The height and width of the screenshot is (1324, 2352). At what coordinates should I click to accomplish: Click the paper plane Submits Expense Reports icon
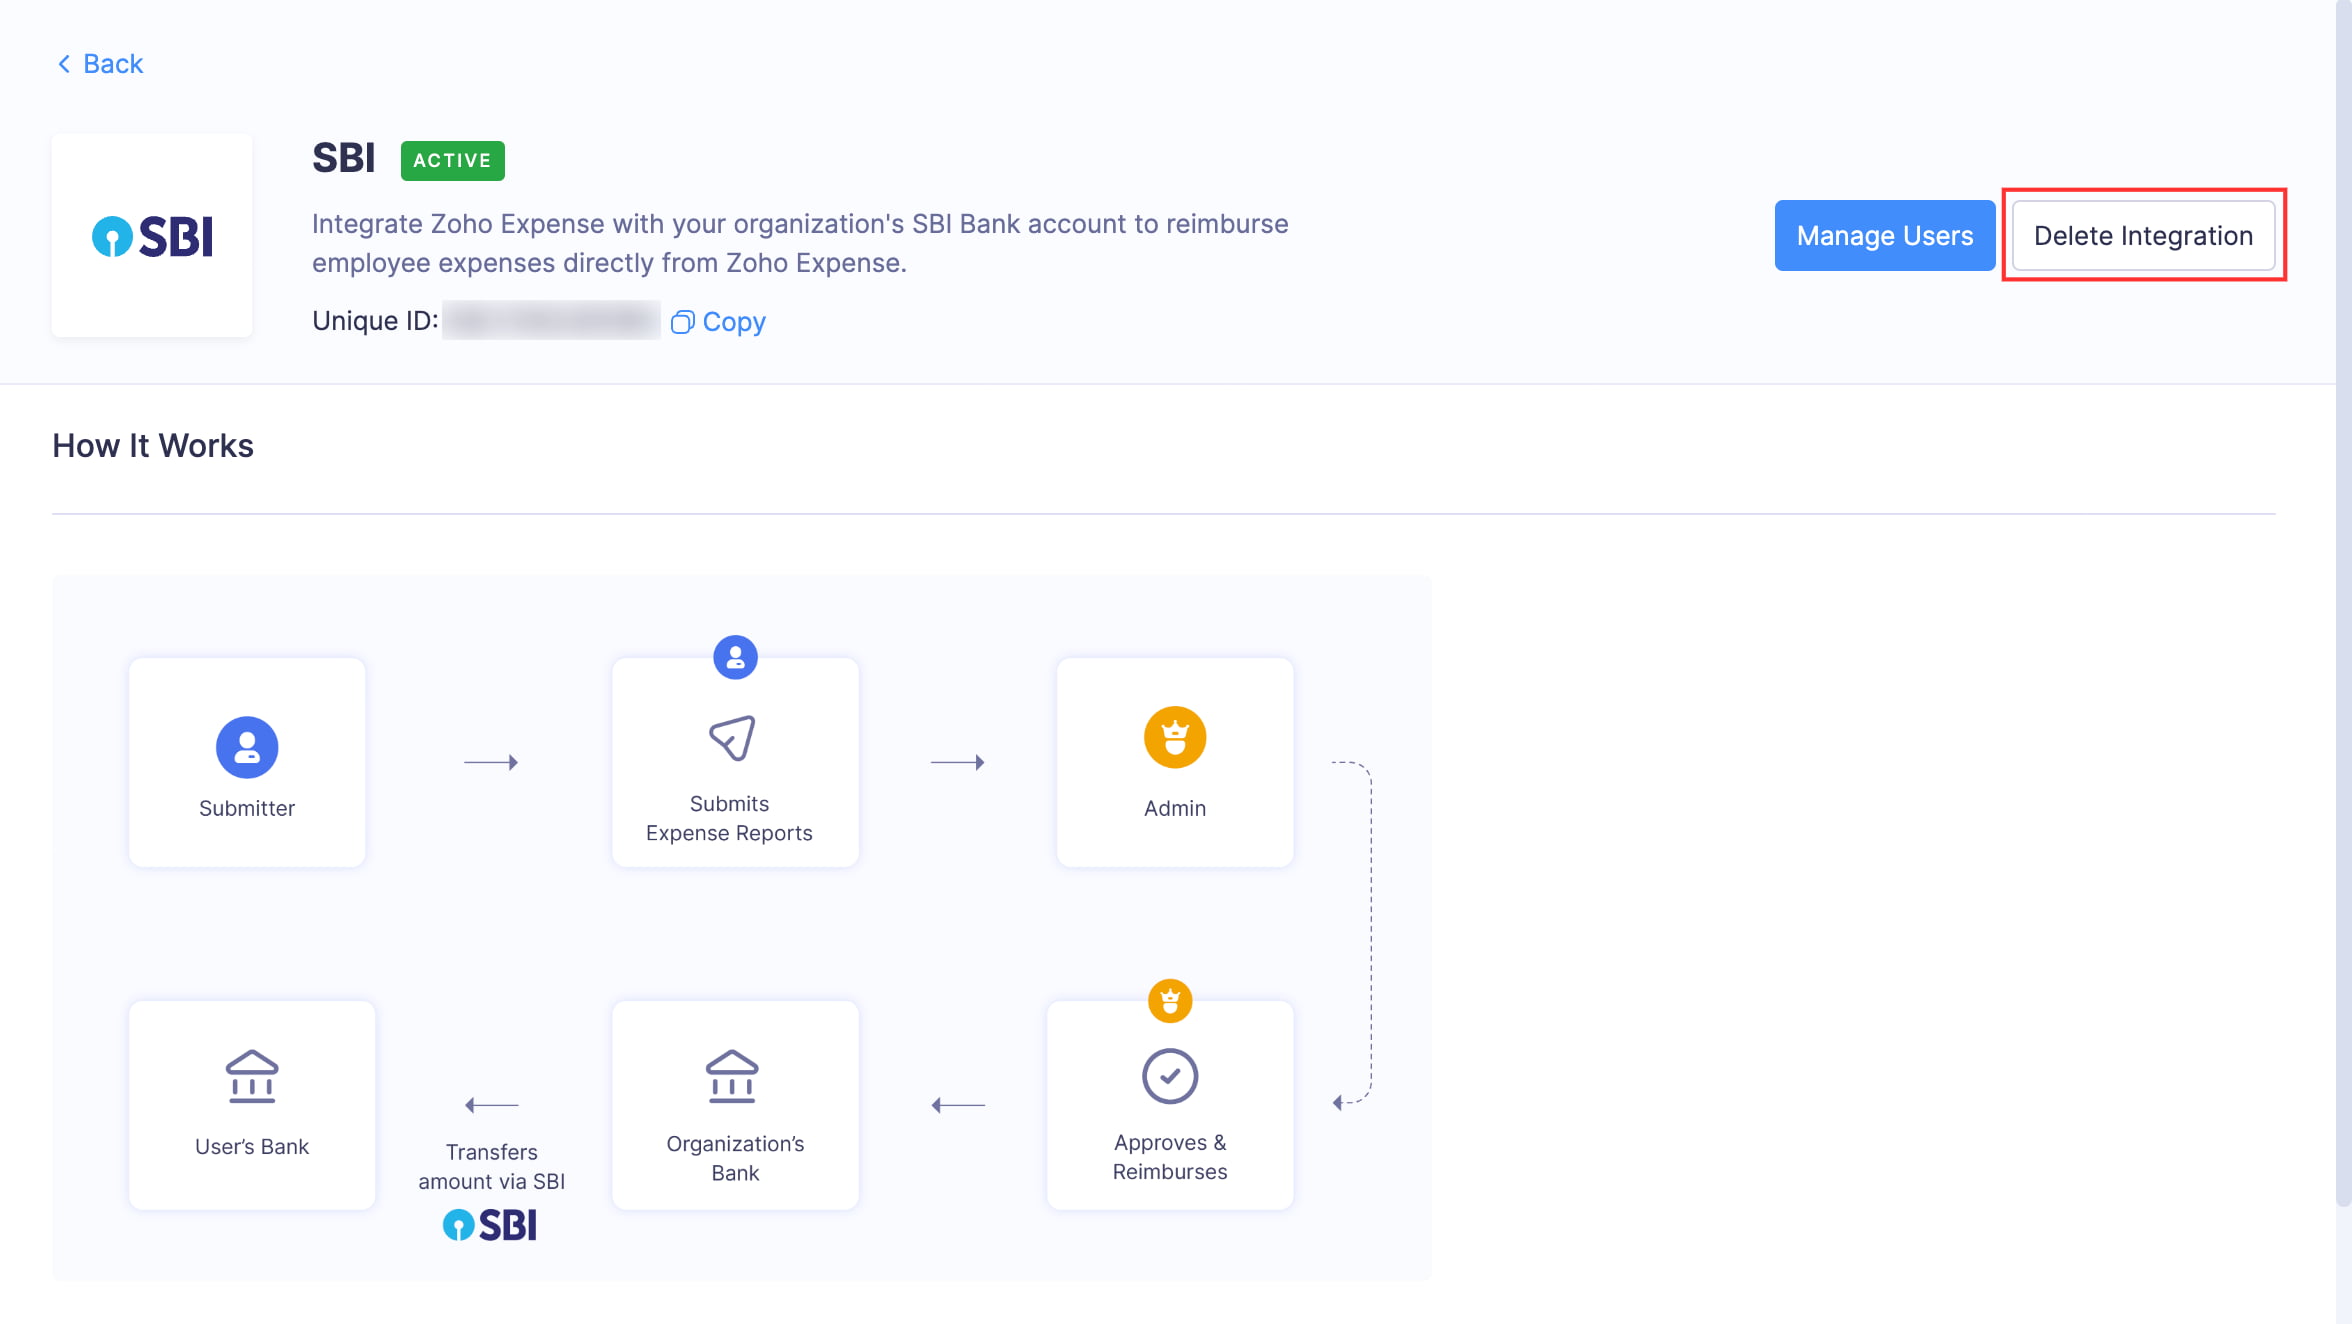point(733,738)
